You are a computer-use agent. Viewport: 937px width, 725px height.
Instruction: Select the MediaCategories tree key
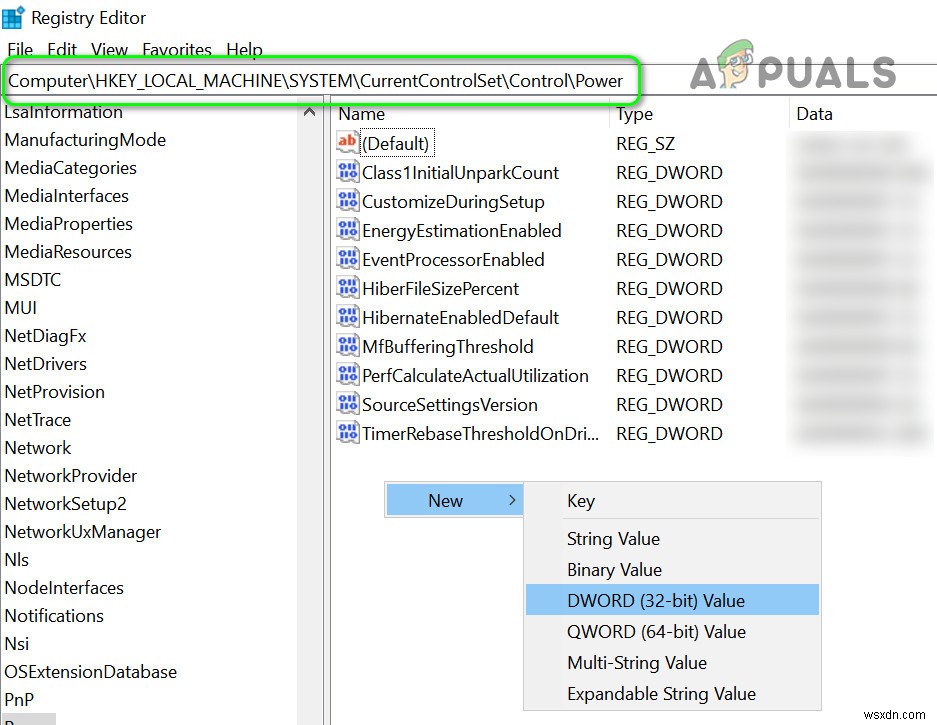[71, 168]
